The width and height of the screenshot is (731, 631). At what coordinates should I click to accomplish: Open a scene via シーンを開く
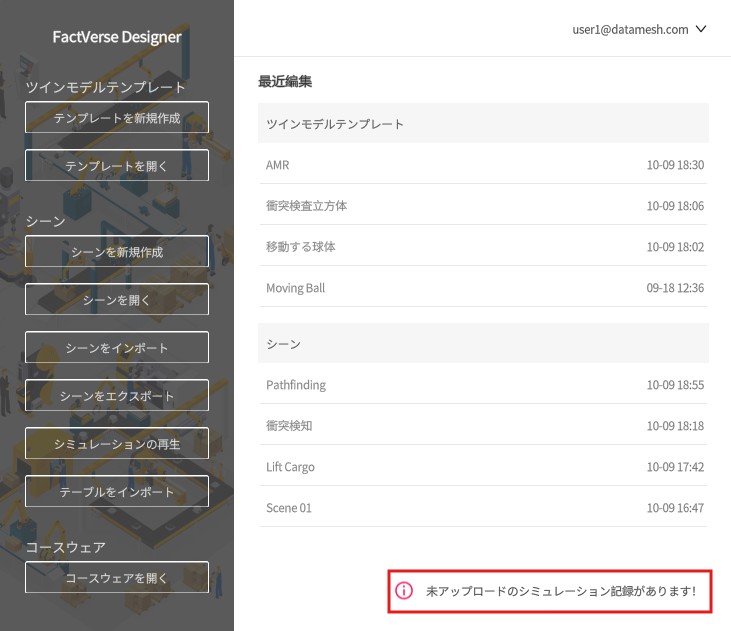(x=117, y=300)
